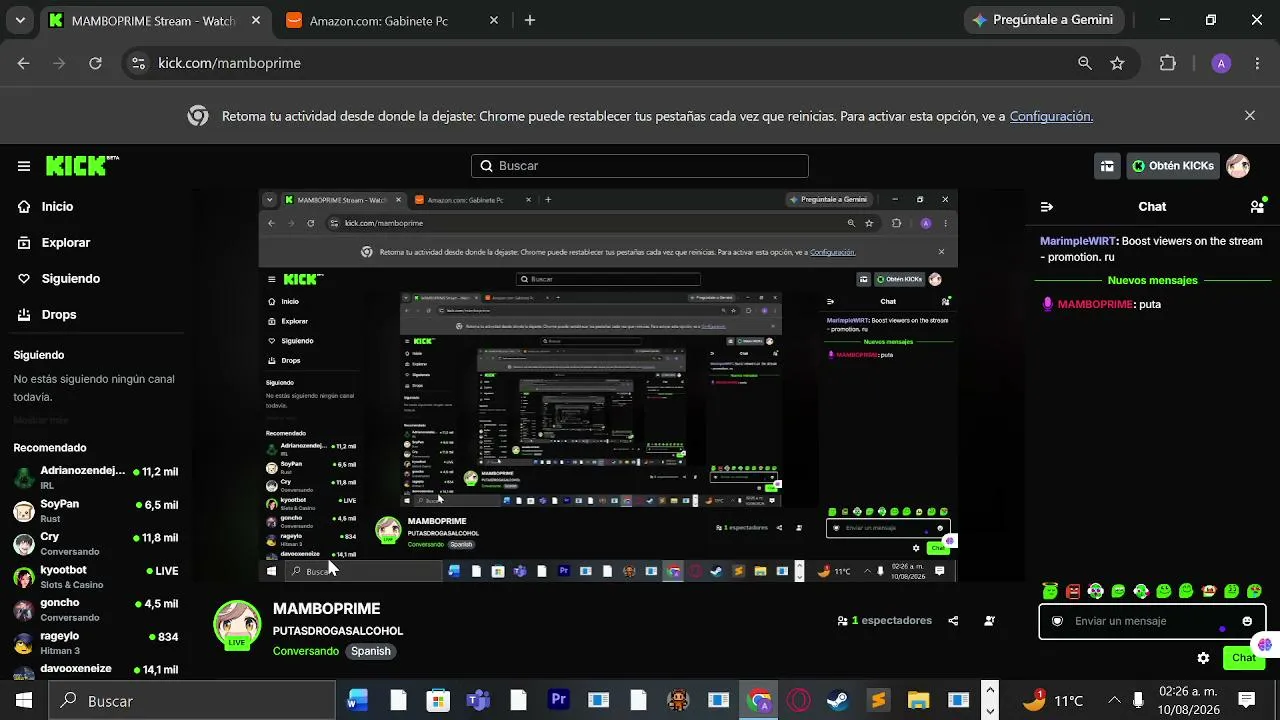
Task: Open the Chrome extensions puzzle icon
Action: 1167,63
